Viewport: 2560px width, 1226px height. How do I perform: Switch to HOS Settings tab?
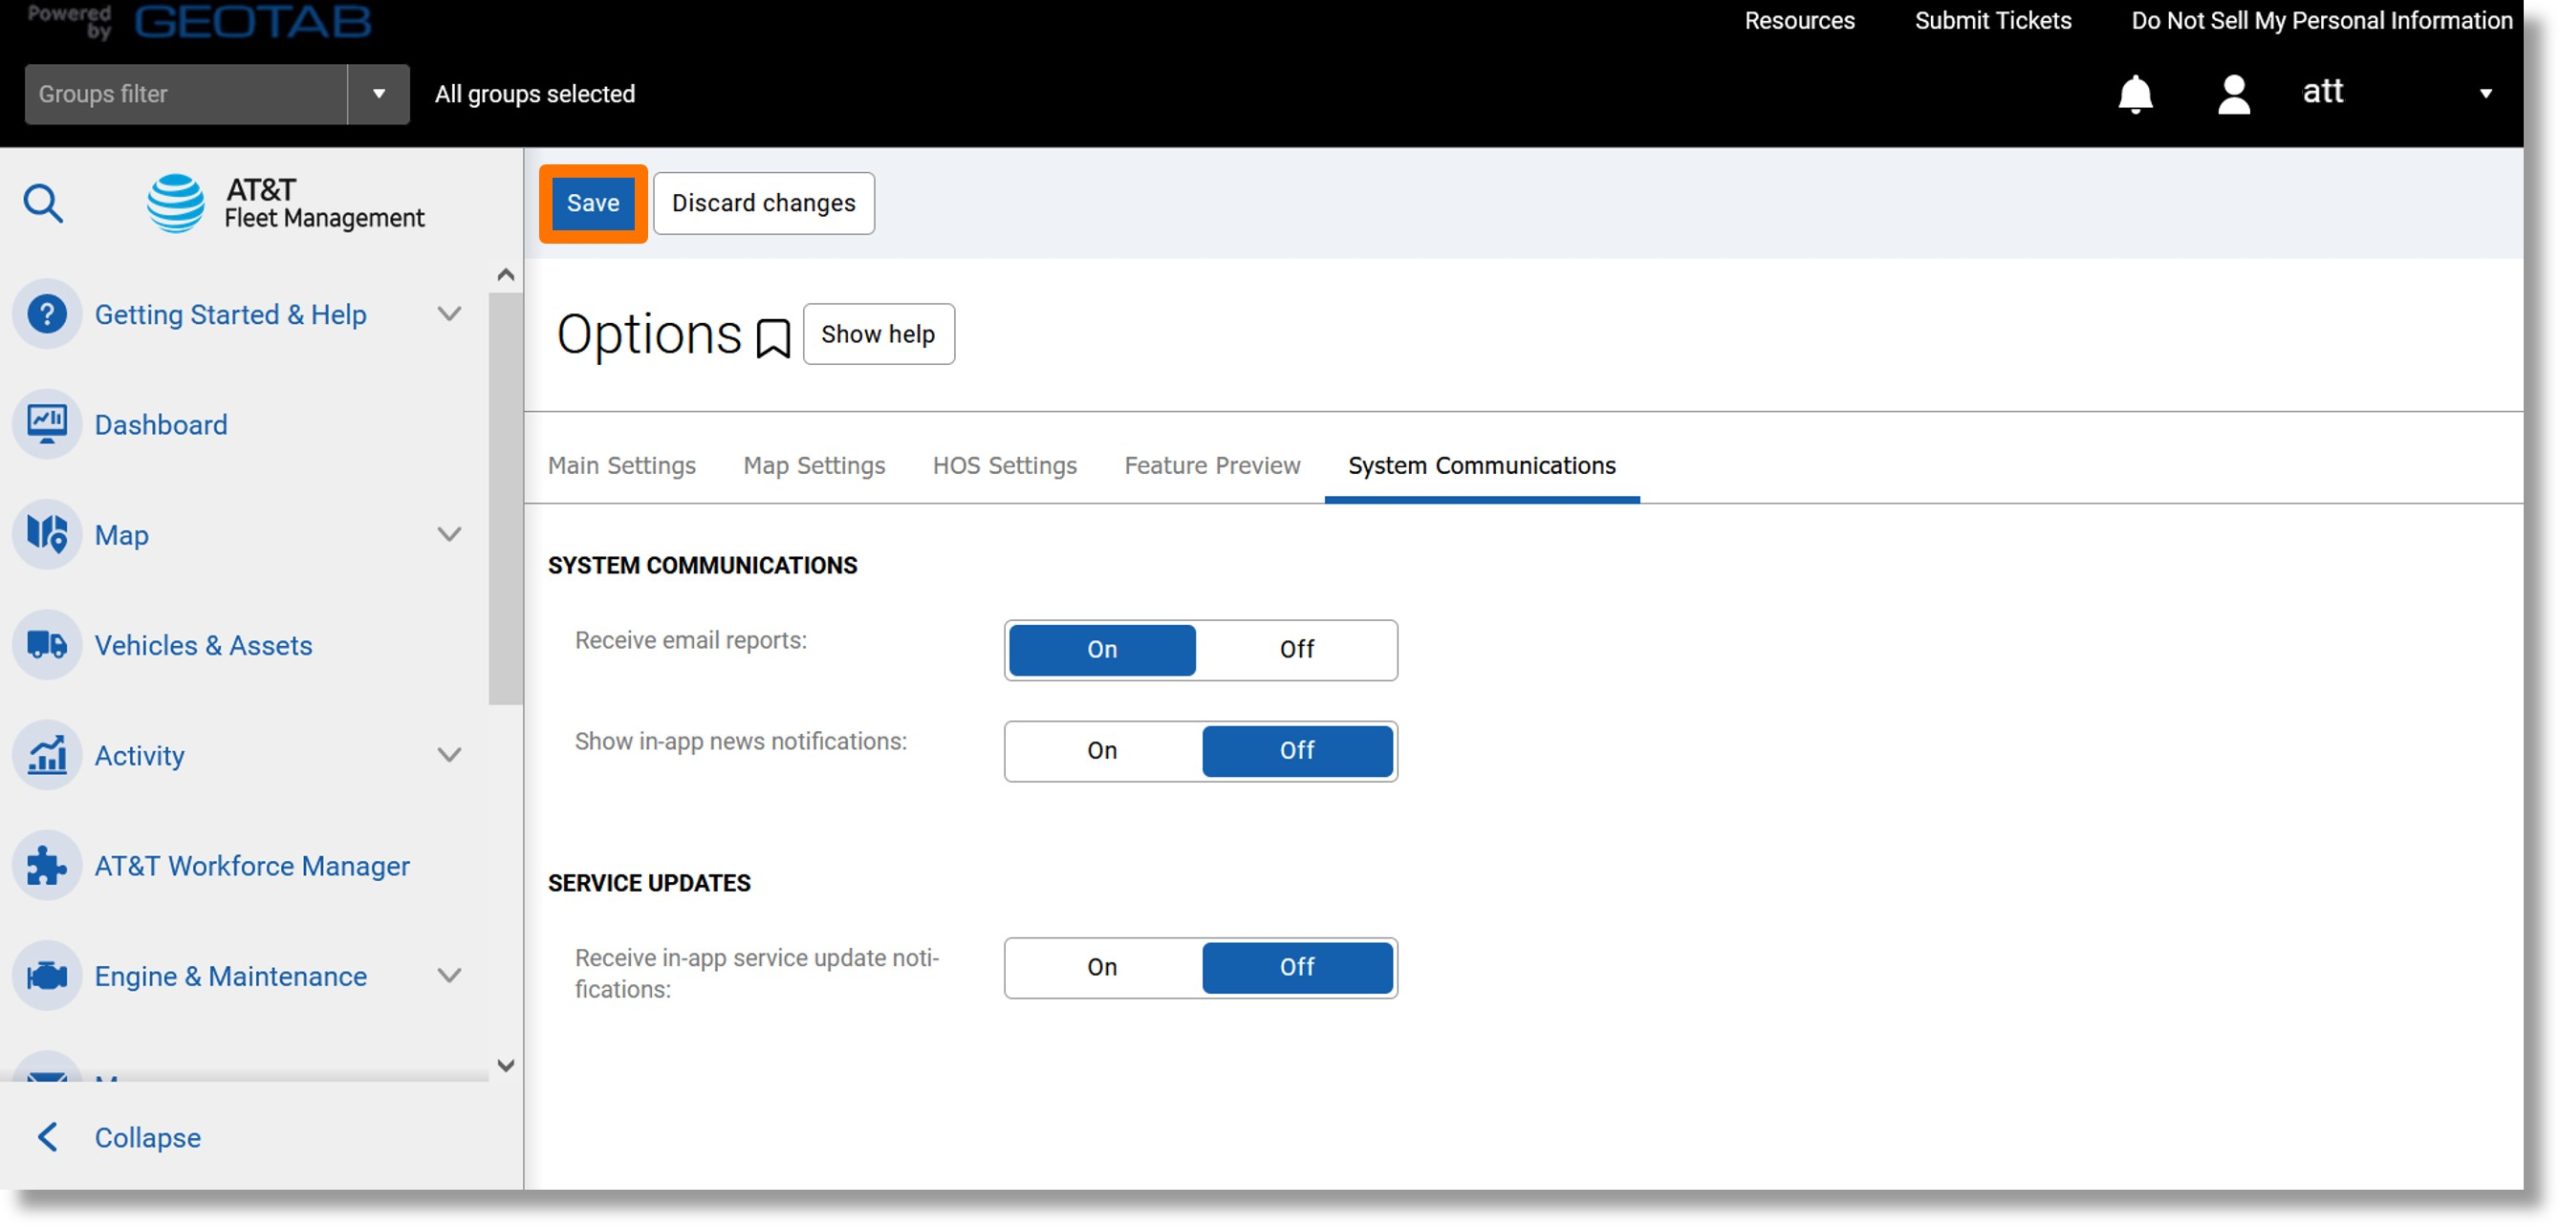(x=1004, y=466)
